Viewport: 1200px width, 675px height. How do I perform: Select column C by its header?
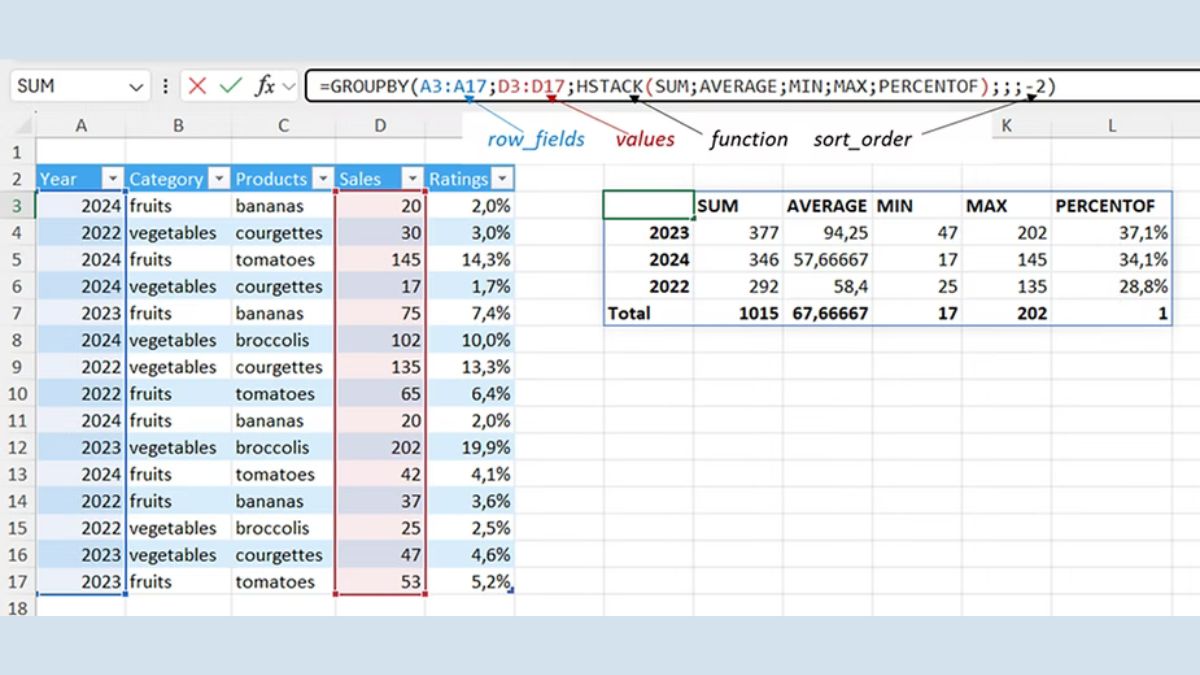[283, 126]
